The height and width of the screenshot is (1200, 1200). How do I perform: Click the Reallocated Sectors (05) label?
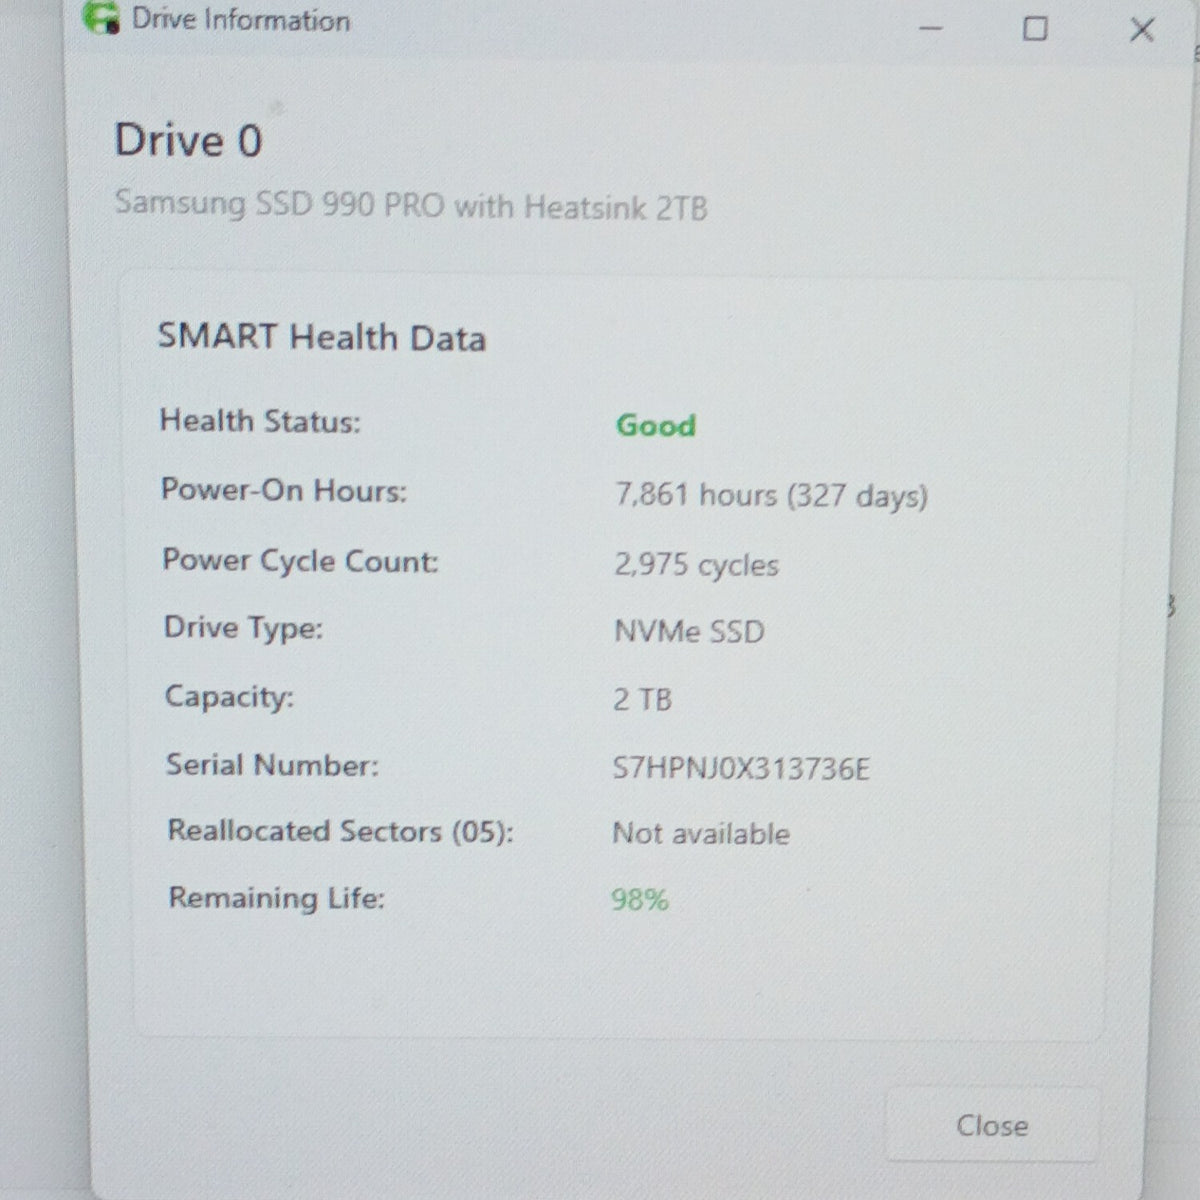coord(340,831)
